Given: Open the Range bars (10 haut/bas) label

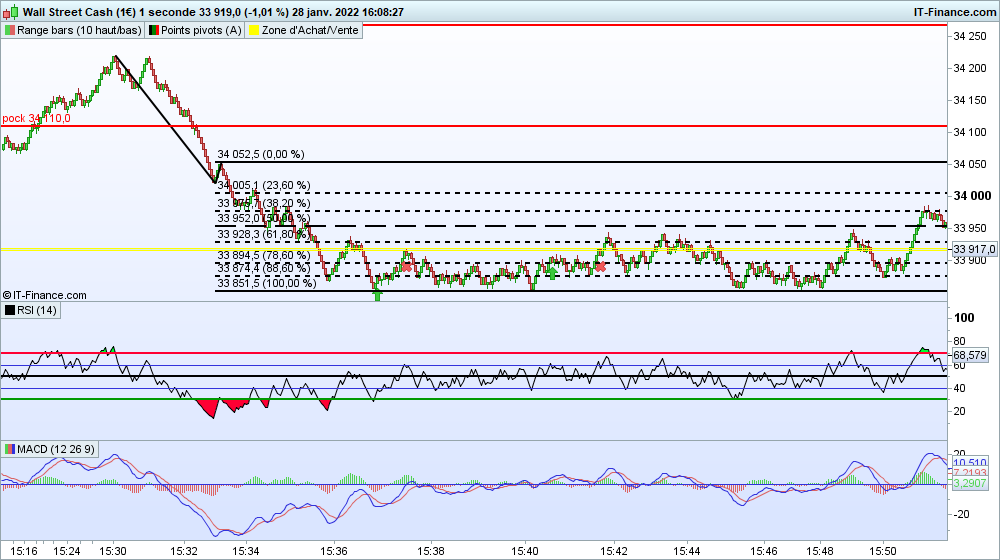Looking at the screenshot, I should coord(79,30).
